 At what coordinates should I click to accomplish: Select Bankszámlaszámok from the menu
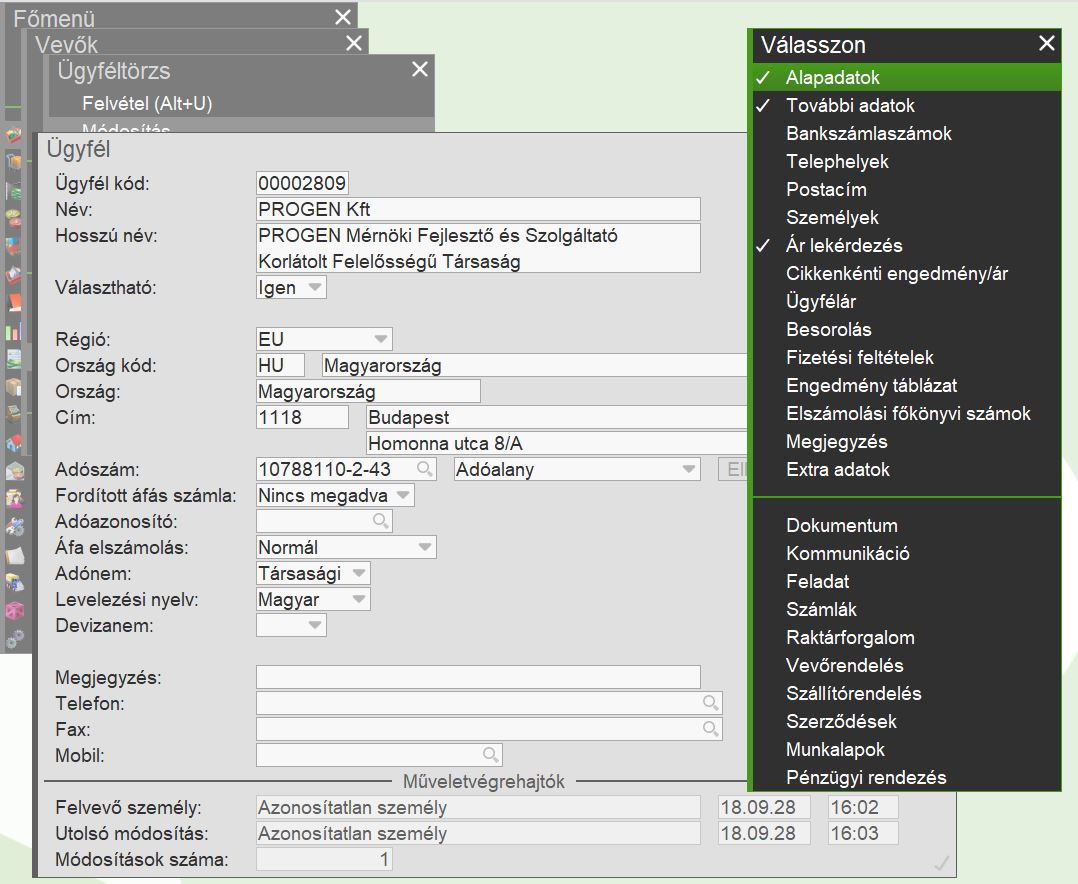(x=868, y=133)
